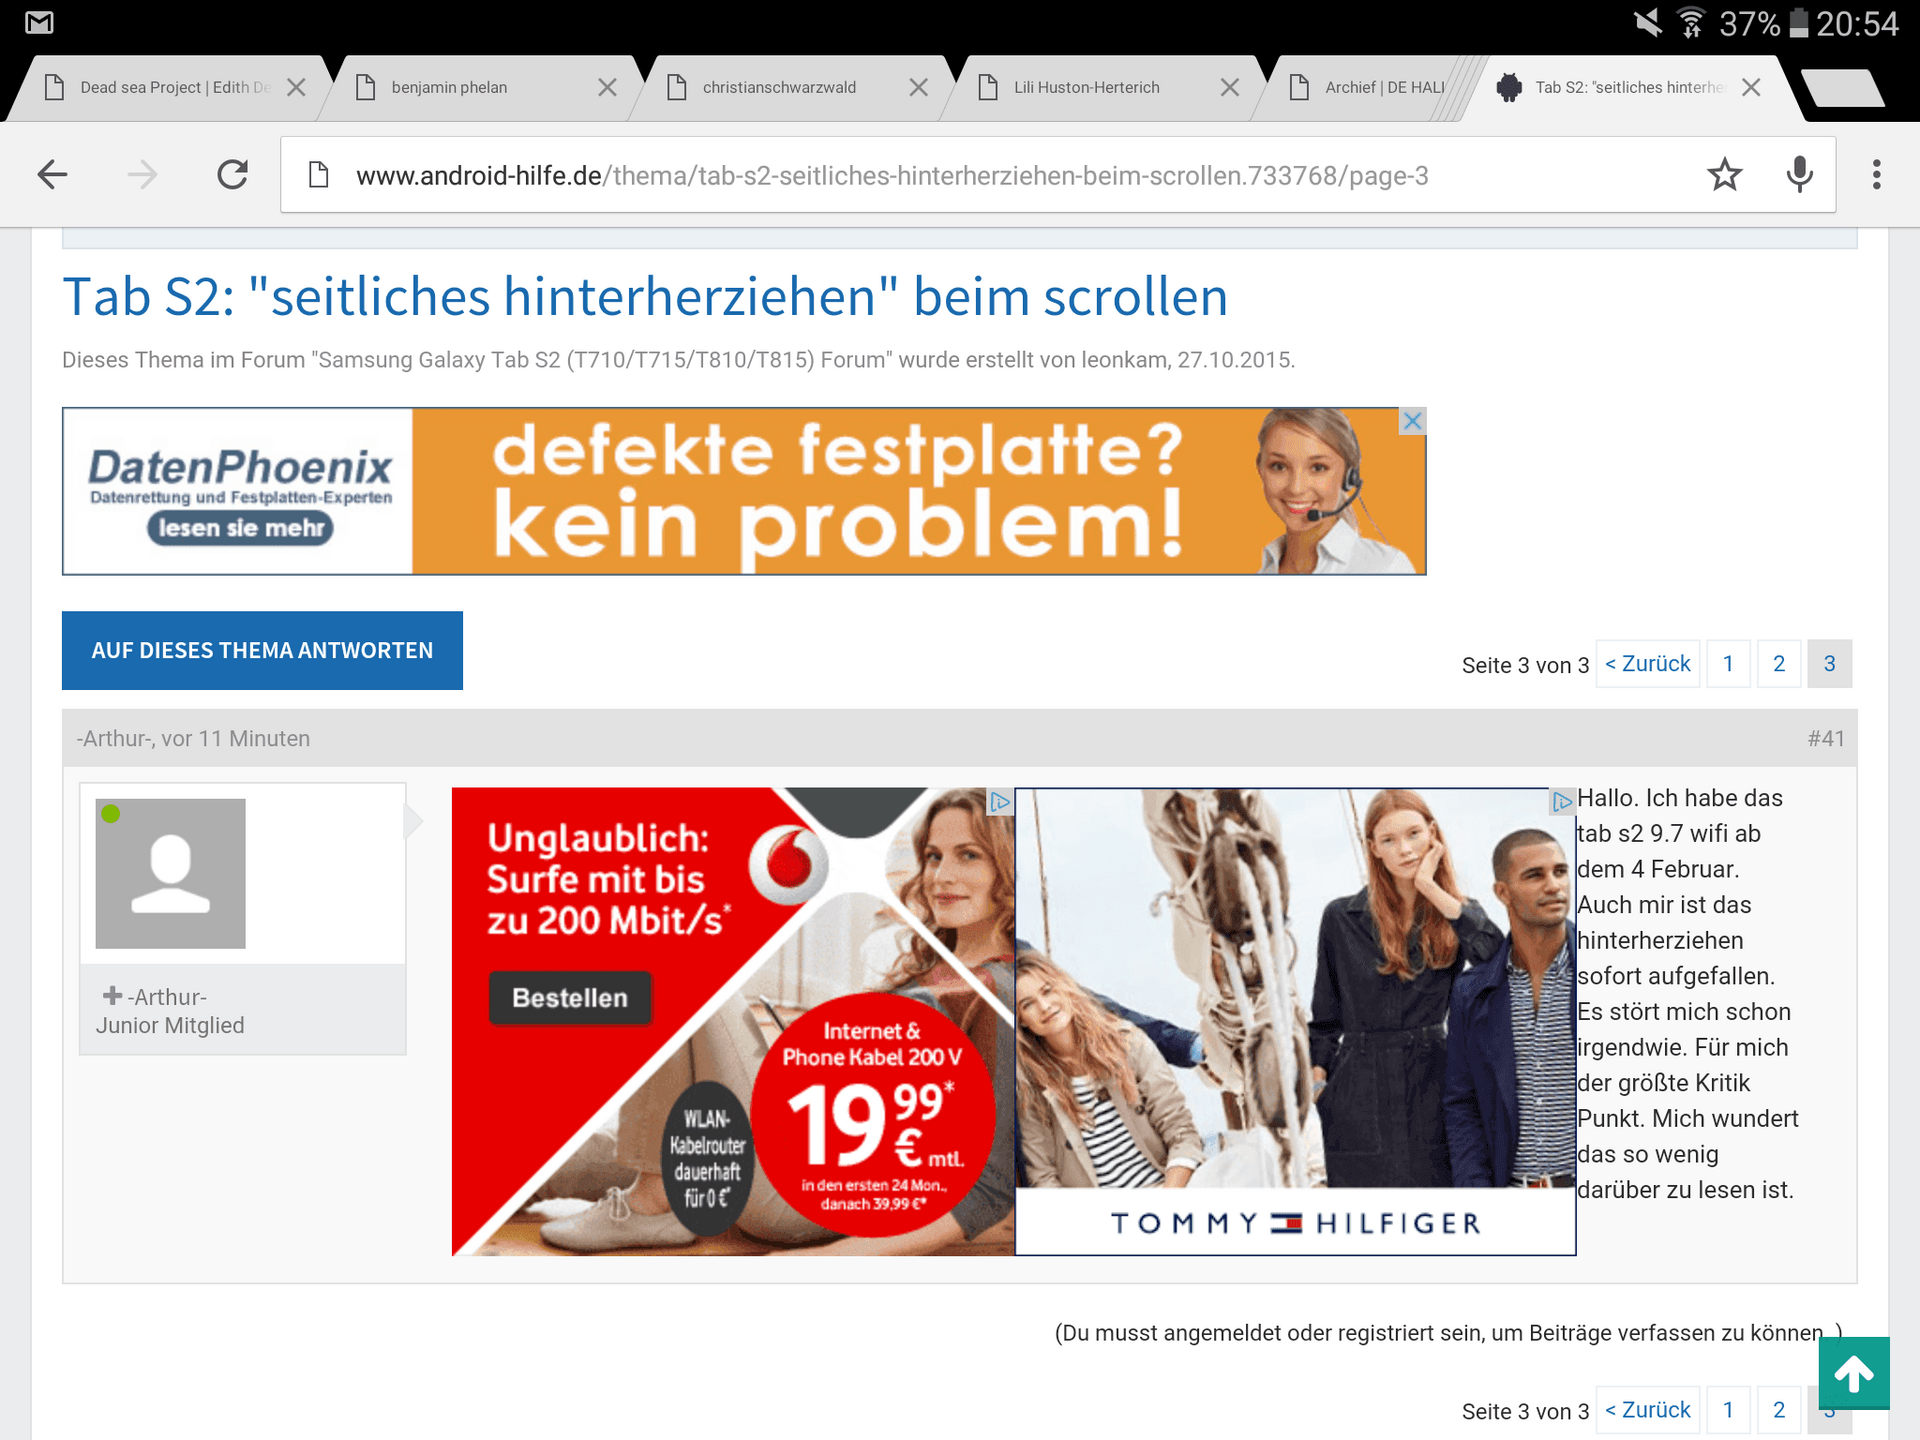Open the Tommy Hilfiger advertisement

pyautogui.click(x=1295, y=1020)
